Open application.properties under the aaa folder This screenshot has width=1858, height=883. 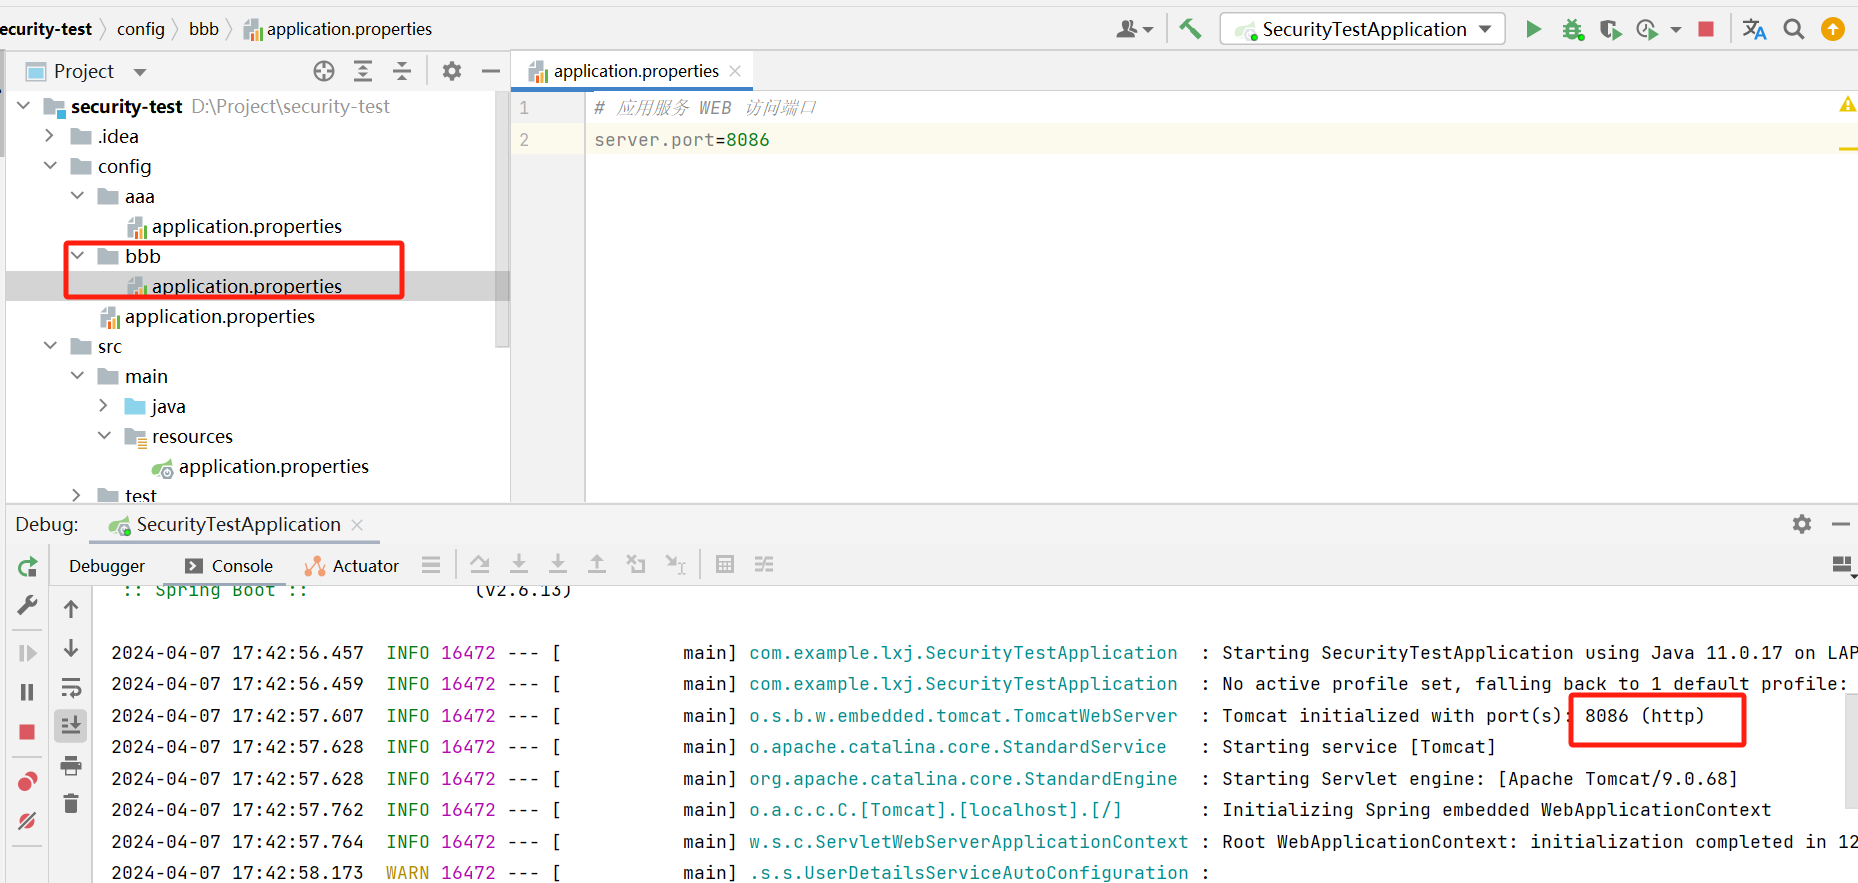tap(246, 226)
